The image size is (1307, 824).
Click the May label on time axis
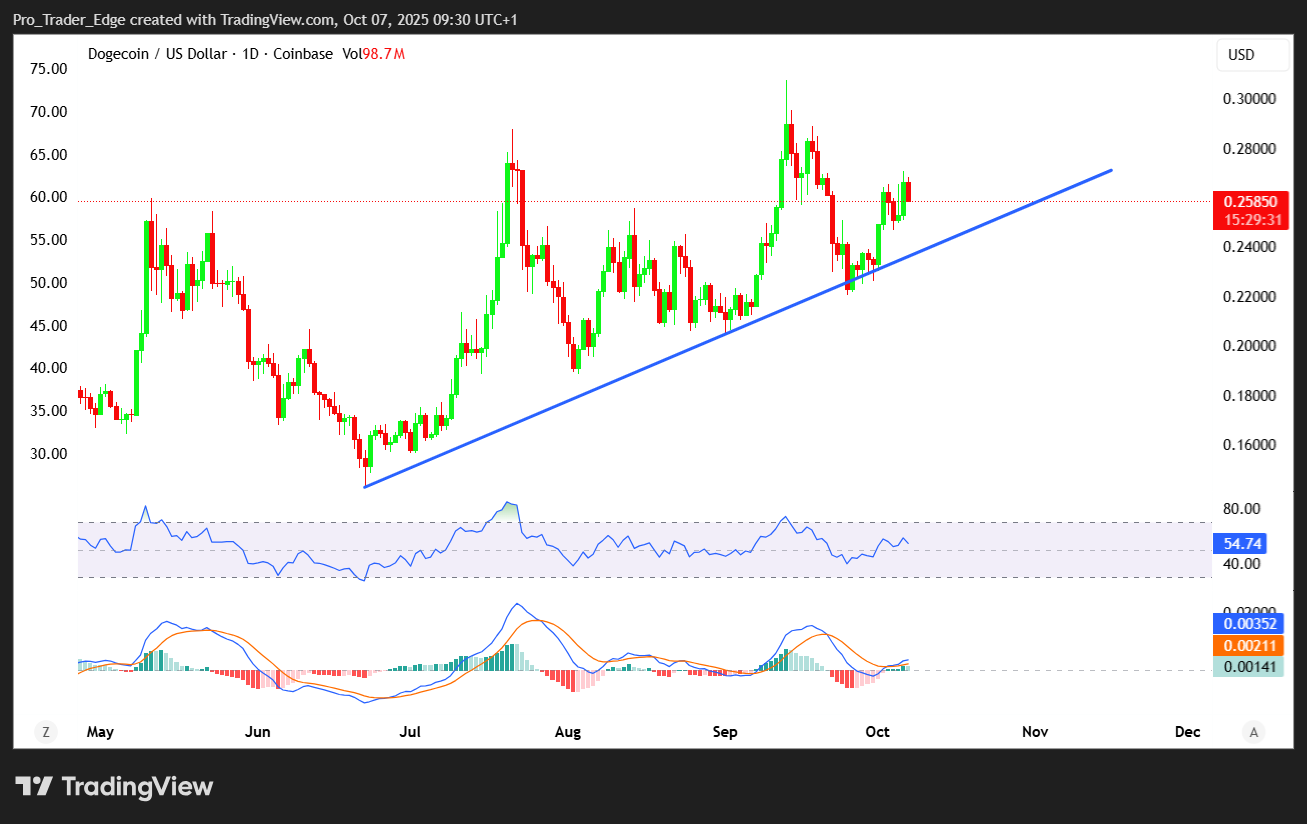[100, 732]
